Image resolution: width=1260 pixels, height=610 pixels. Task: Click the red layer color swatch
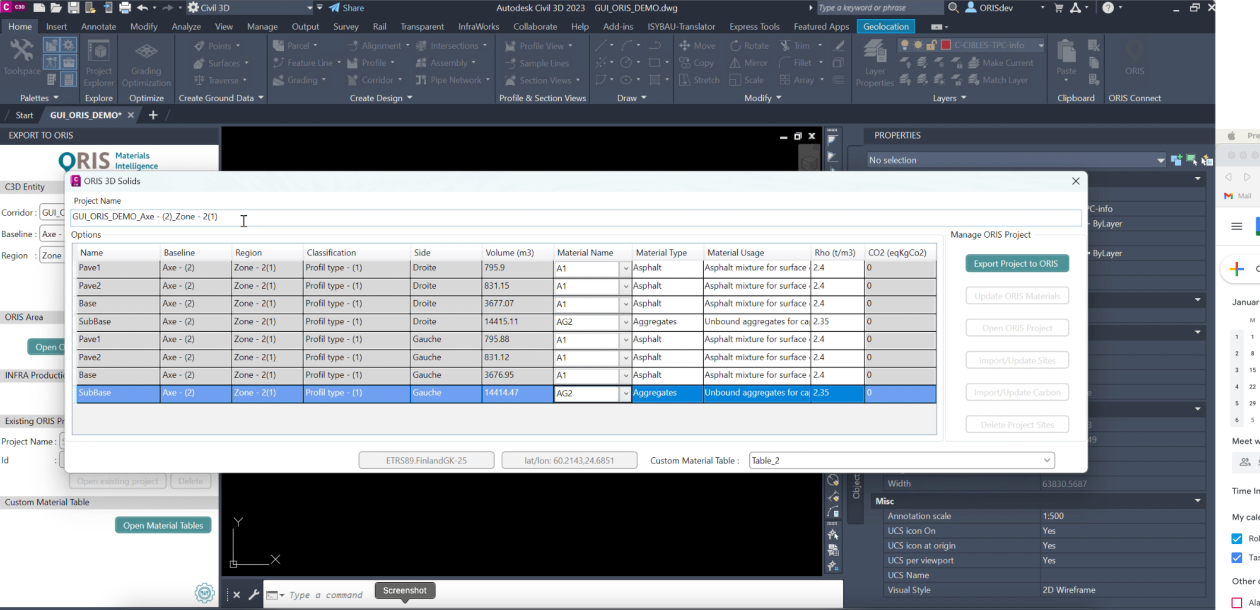(945, 45)
